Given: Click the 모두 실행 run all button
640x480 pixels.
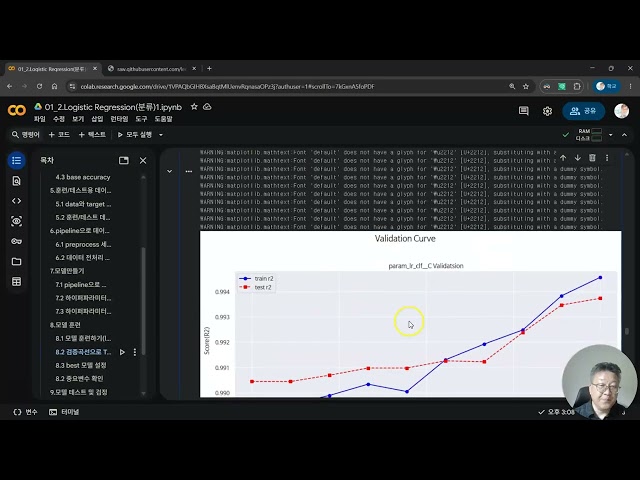Looking at the screenshot, I should click(135, 135).
